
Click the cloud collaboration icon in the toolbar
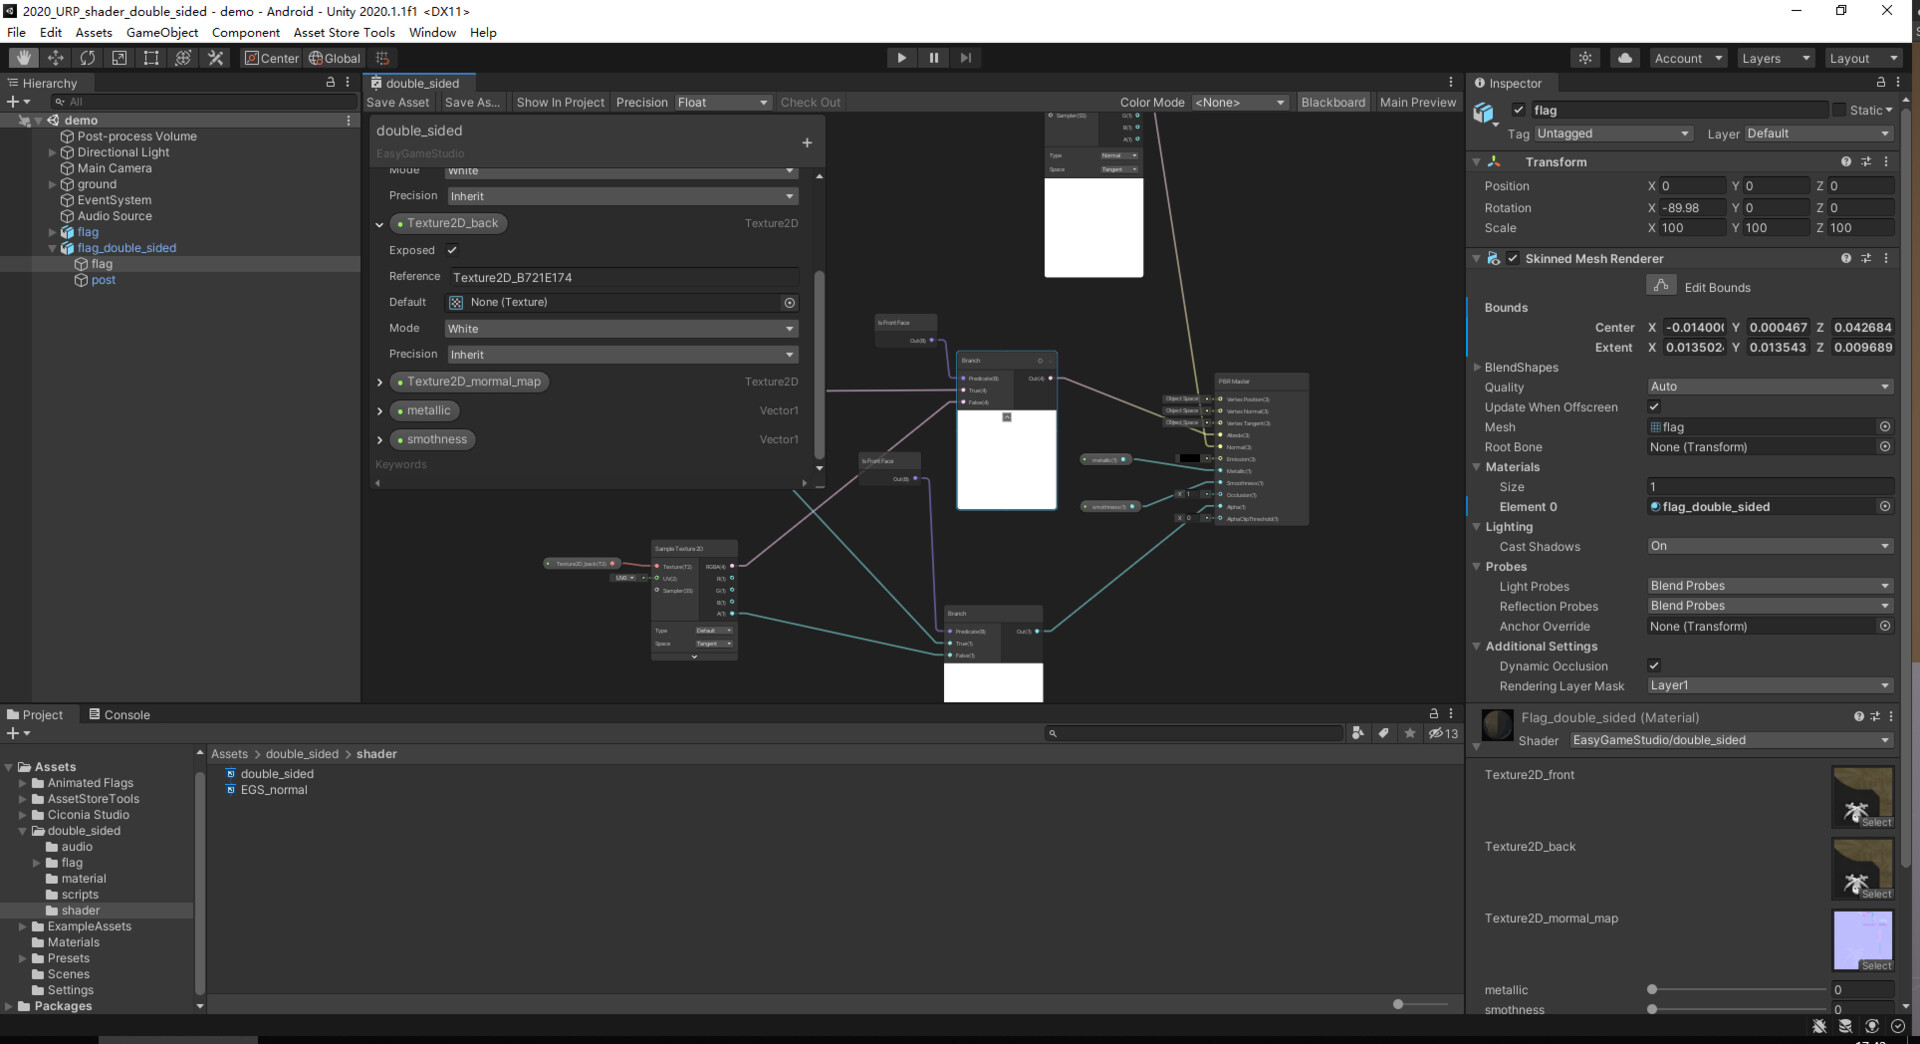[1624, 57]
